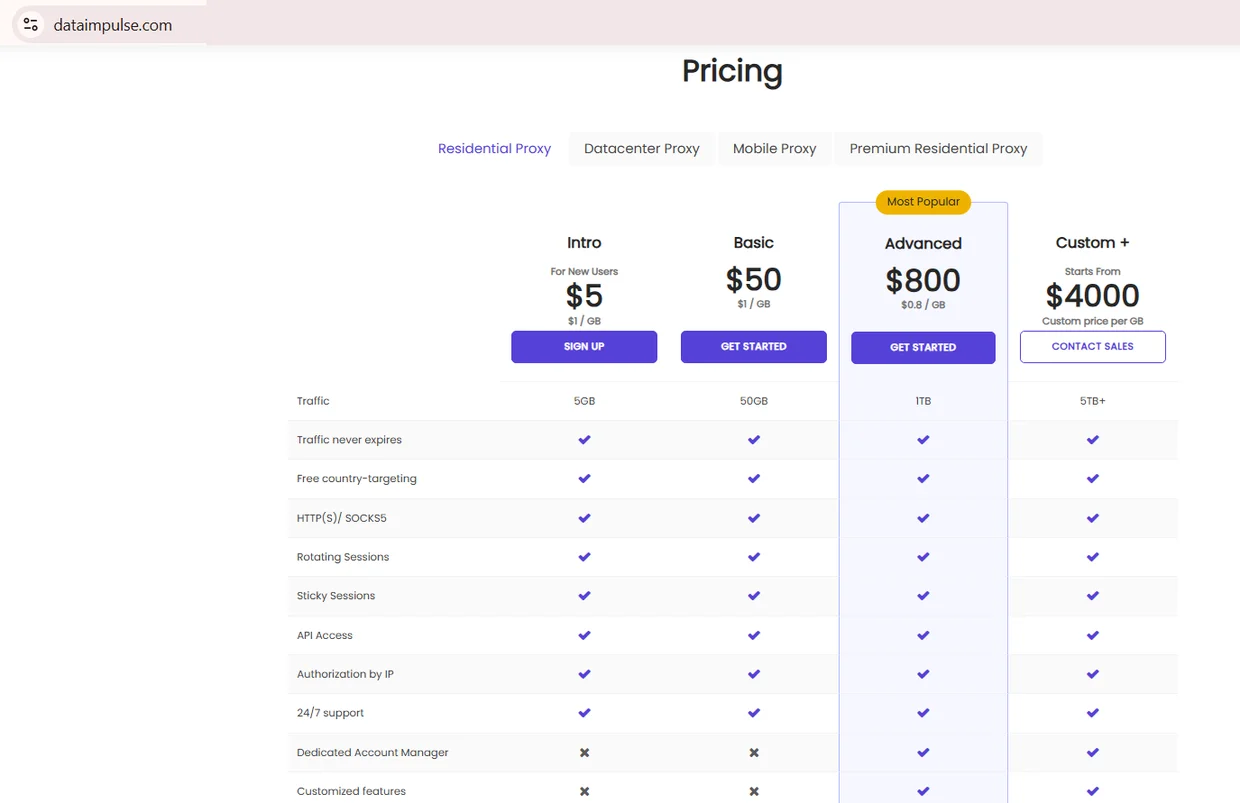Click the CONTACT SALES button

tap(1093, 346)
